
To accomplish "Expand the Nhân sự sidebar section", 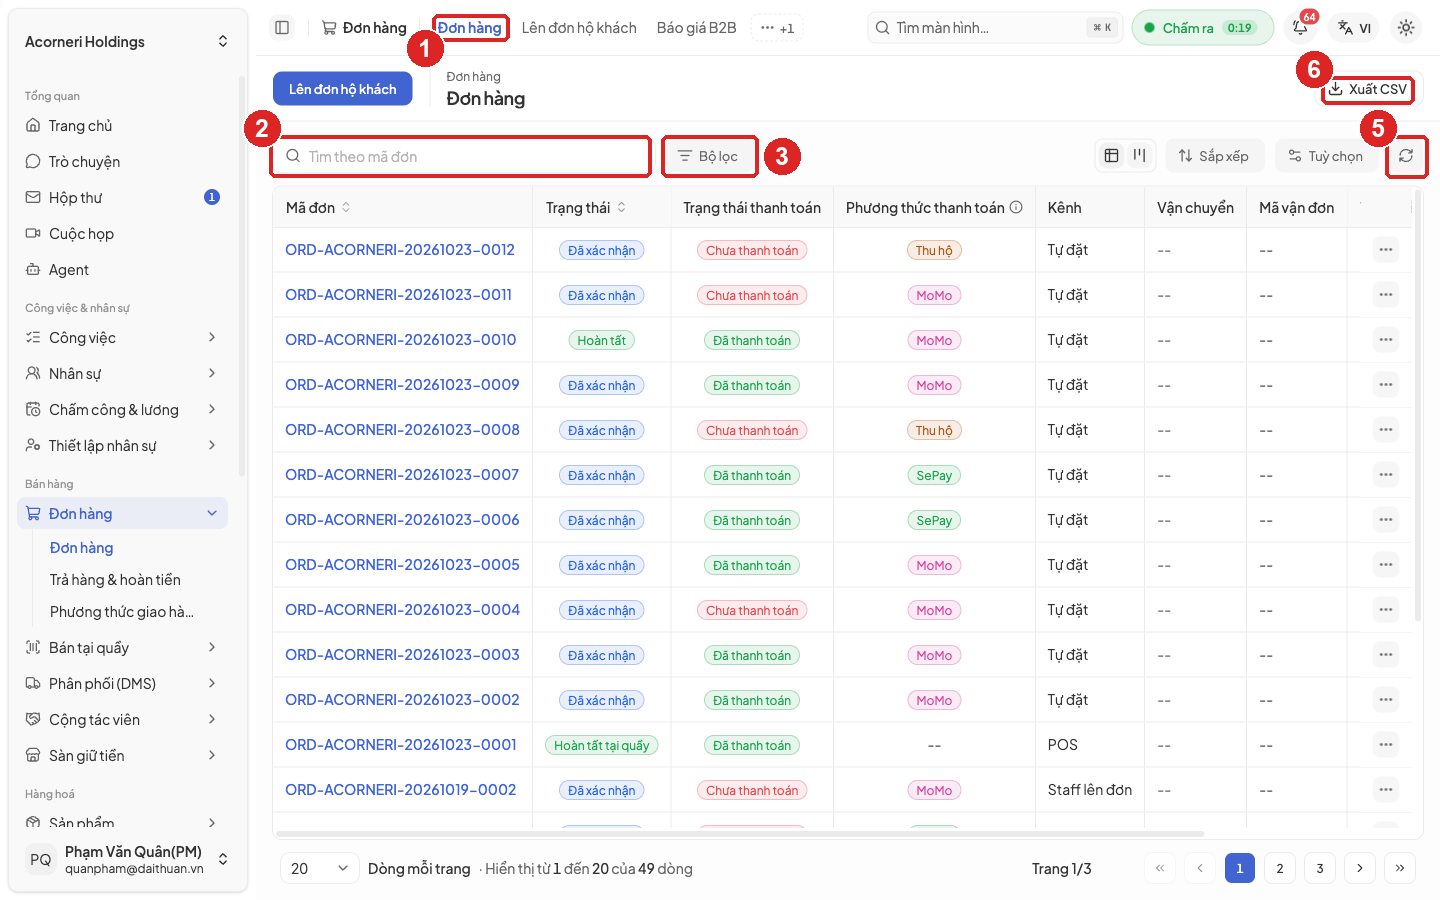I will click(x=123, y=374).
